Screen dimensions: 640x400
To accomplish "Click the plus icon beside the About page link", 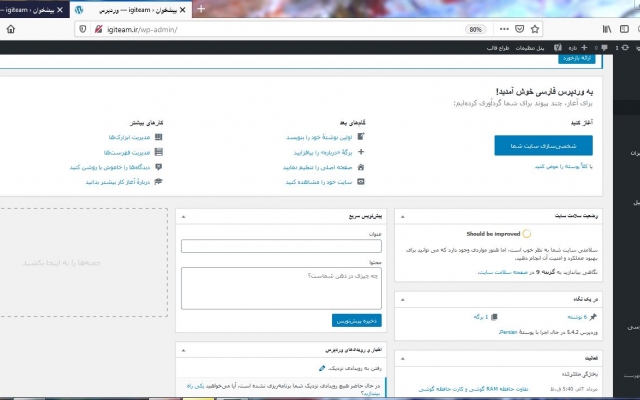I will tap(361, 152).
